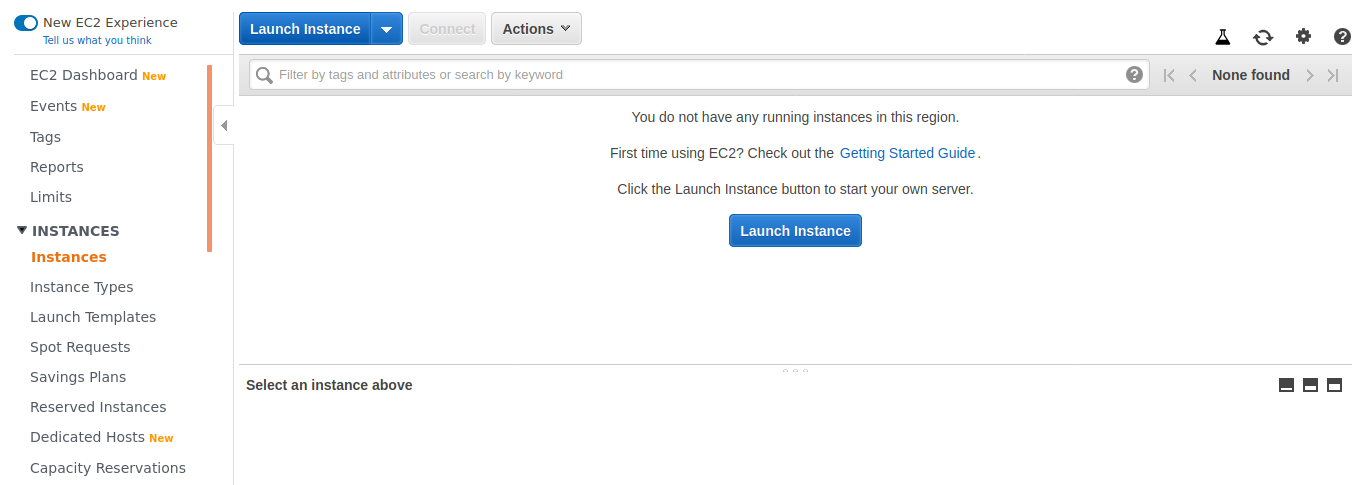
Task: Collapse the left navigation sidebar
Action: [x=224, y=125]
